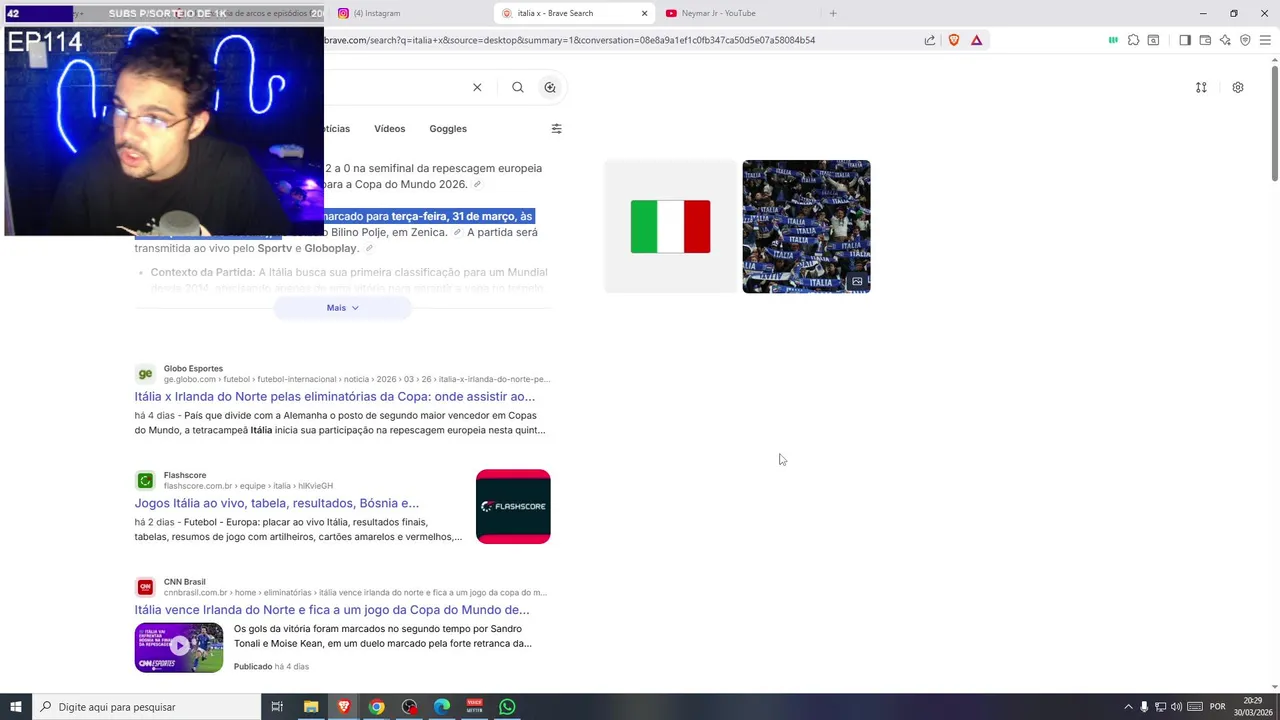Open Google Chrome from the taskbar
The height and width of the screenshot is (720, 1280).
point(376,707)
